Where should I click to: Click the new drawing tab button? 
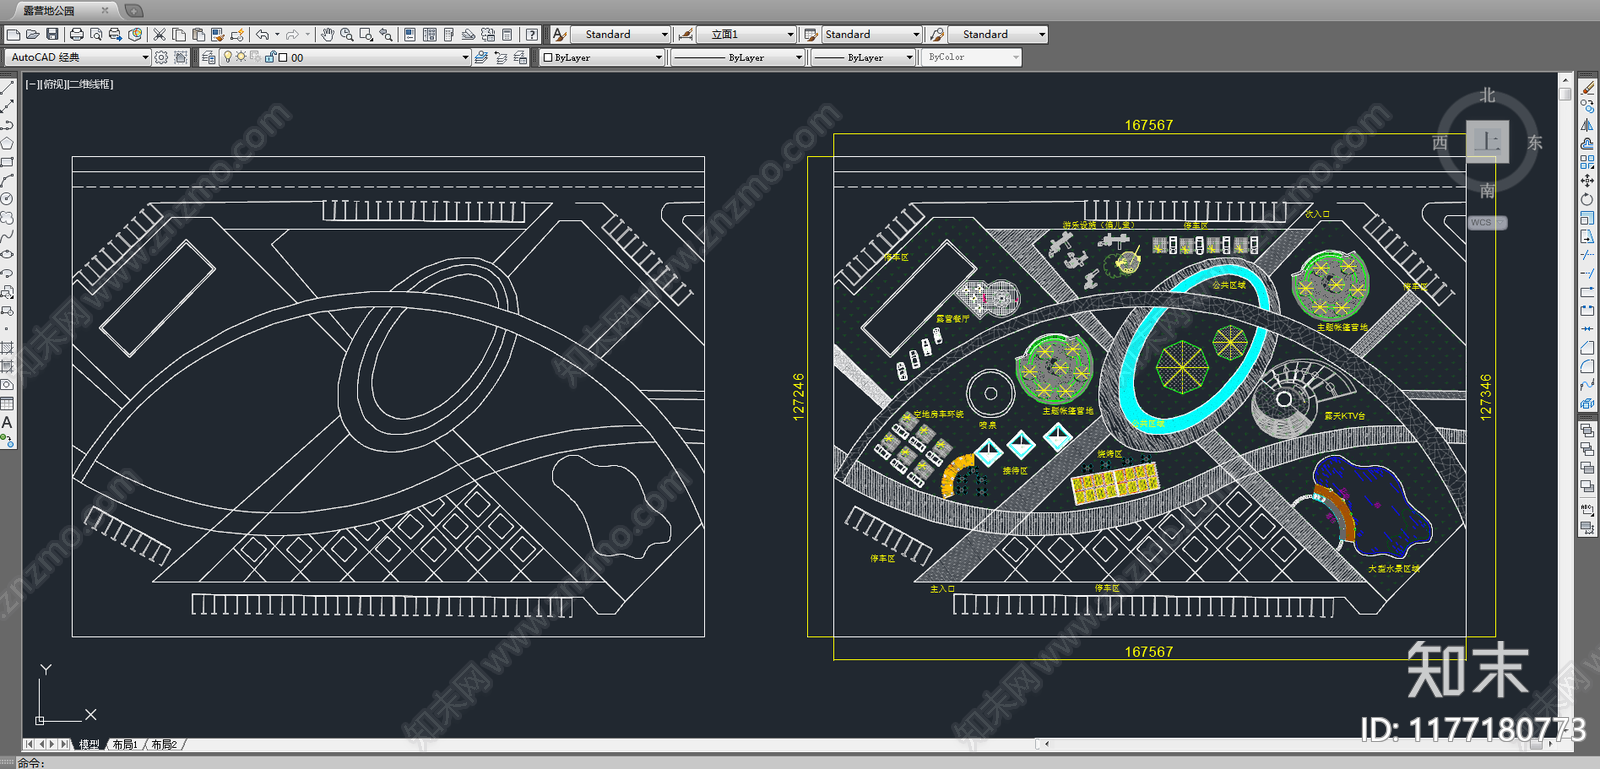133,11
